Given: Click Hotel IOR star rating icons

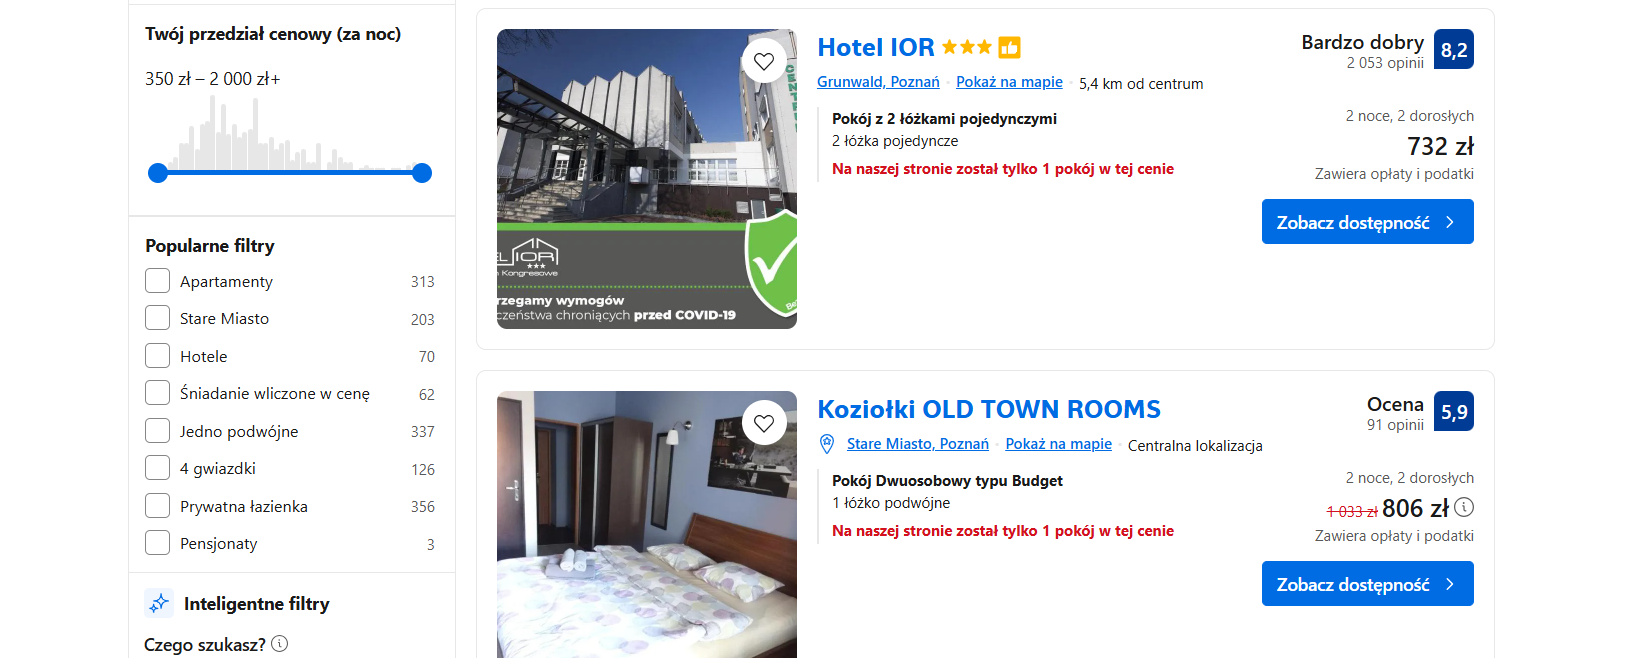Looking at the screenshot, I should [966, 47].
